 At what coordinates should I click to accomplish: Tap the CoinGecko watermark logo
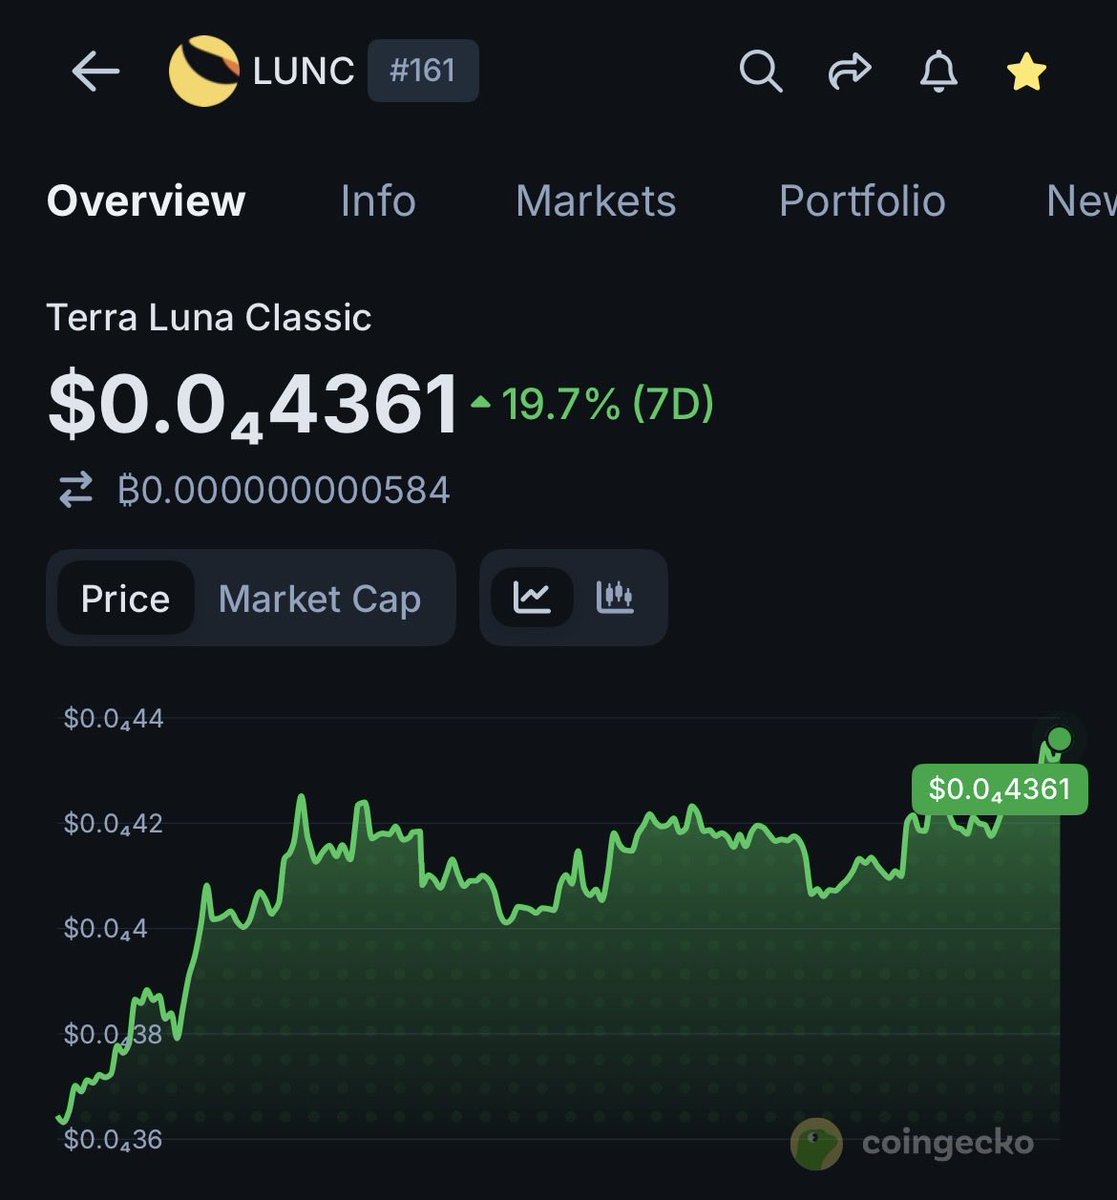tap(816, 1143)
